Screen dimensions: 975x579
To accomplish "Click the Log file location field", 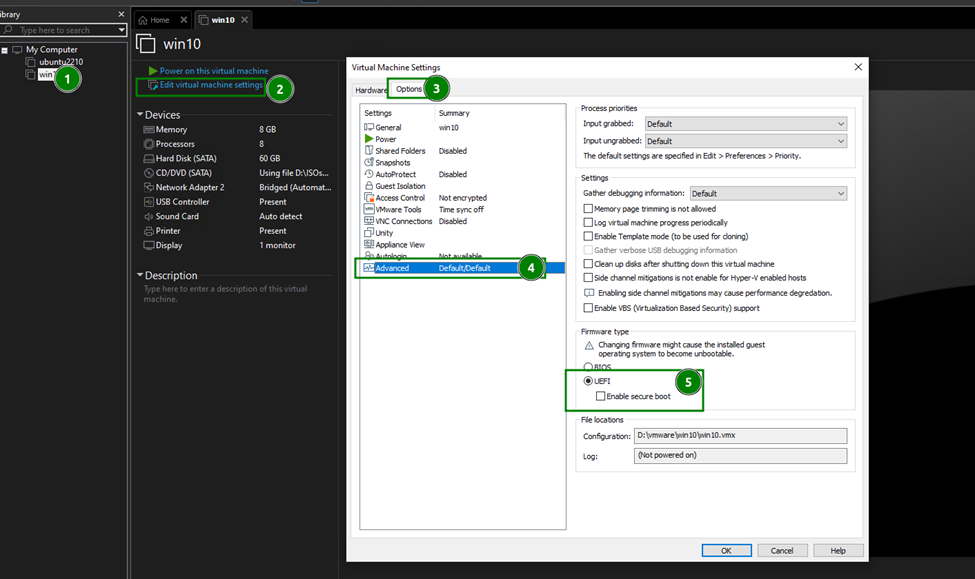I will [x=740, y=456].
